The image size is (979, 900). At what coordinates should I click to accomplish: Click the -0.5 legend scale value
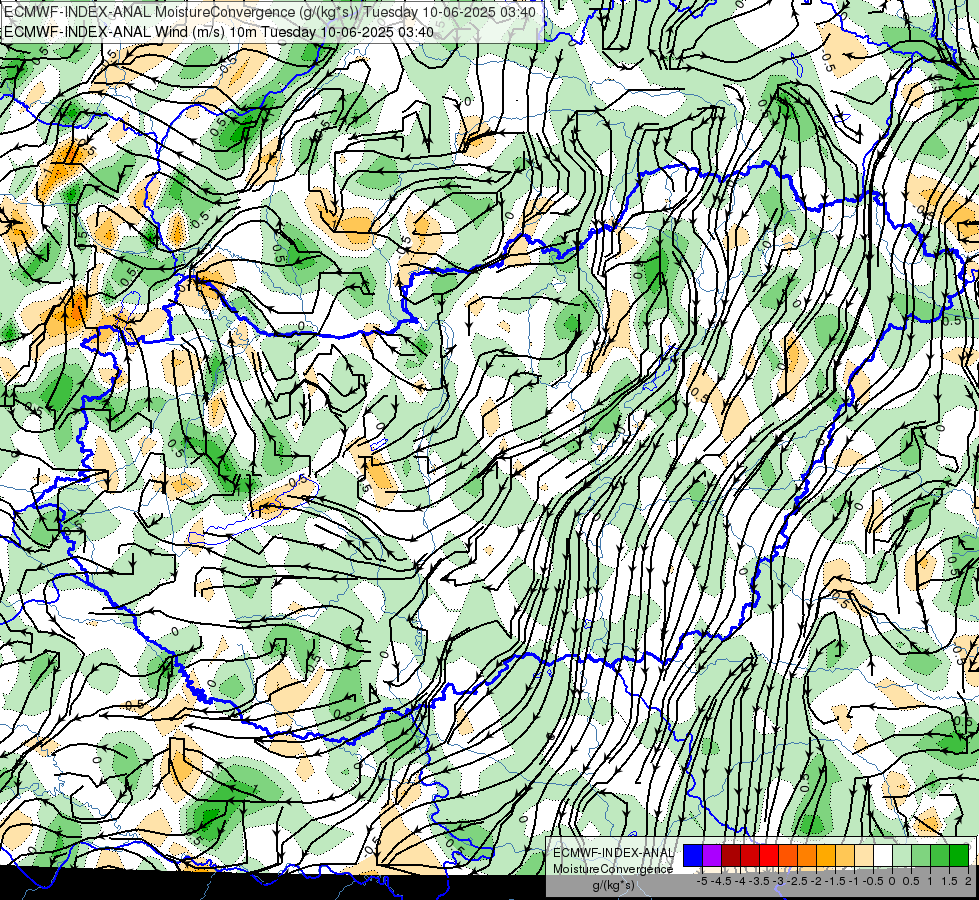point(873,881)
